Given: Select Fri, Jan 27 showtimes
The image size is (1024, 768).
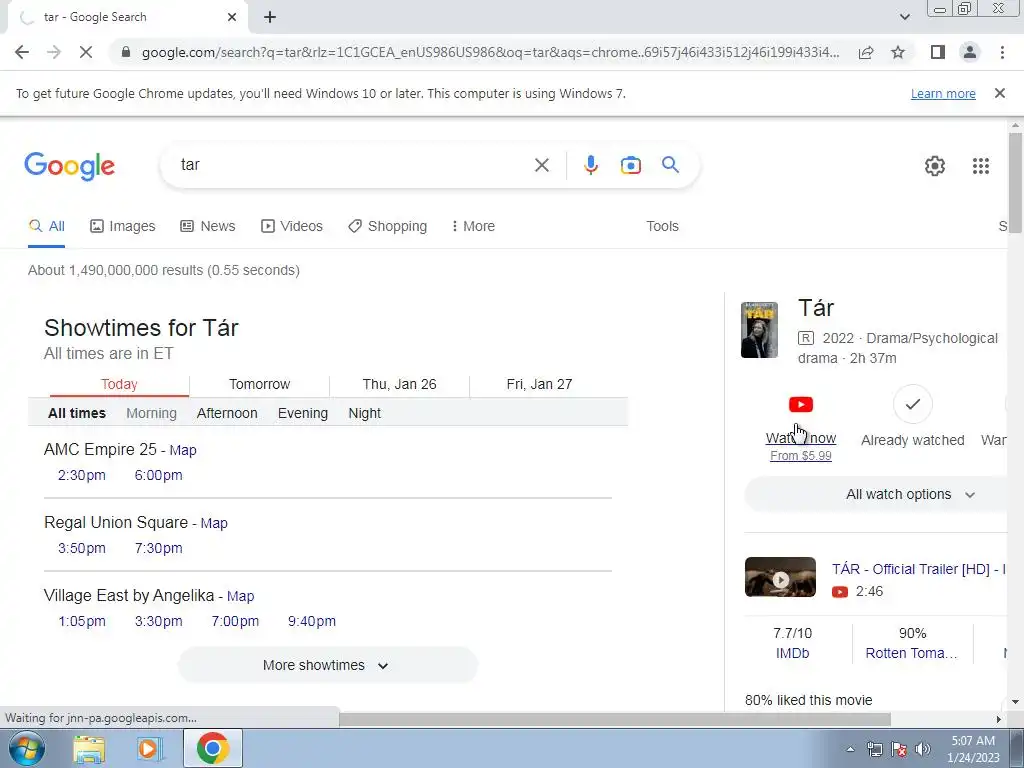Looking at the screenshot, I should coord(539,384).
